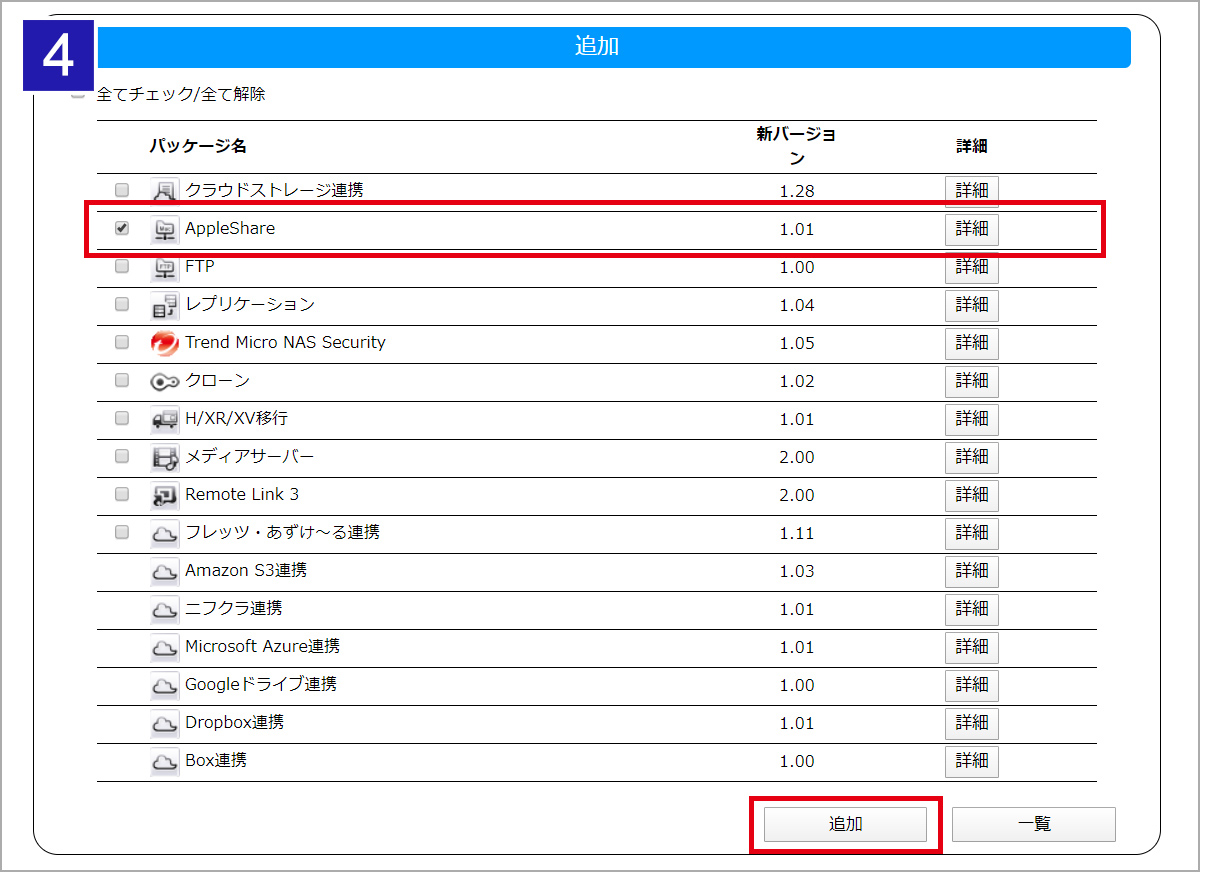This screenshot has width=1213, height=872.
Task: Open 詳細 for AppleShare
Action: (972, 229)
